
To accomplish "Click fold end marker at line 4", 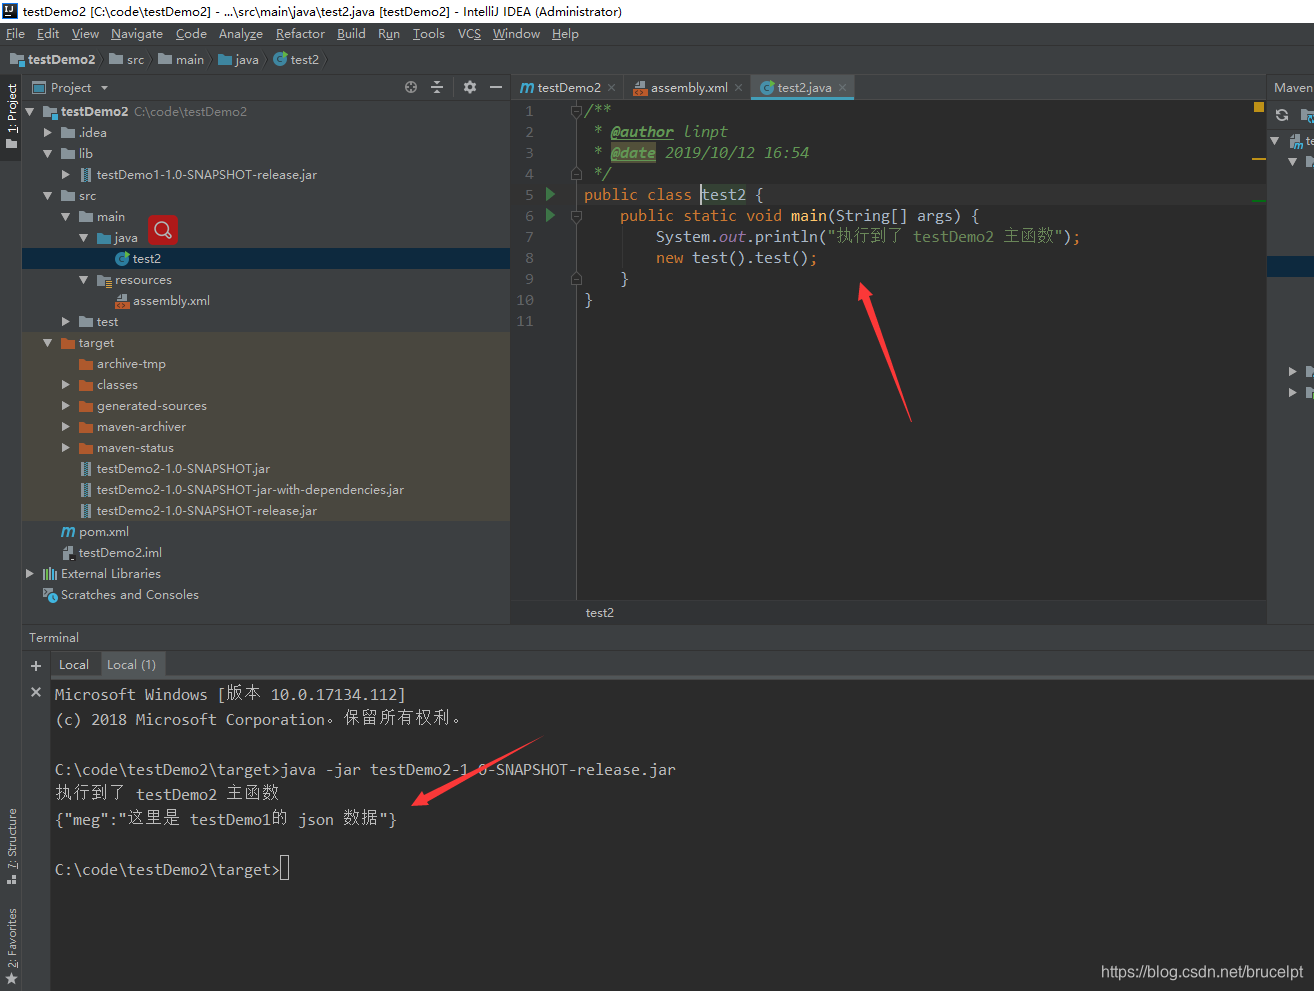I will (x=576, y=174).
